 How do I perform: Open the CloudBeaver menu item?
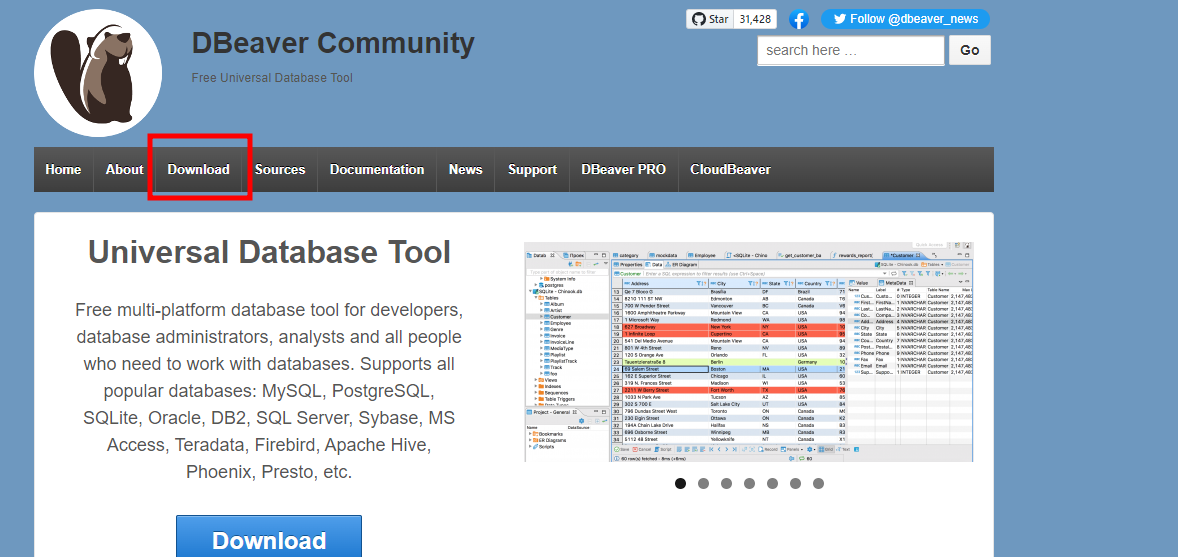(730, 170)
